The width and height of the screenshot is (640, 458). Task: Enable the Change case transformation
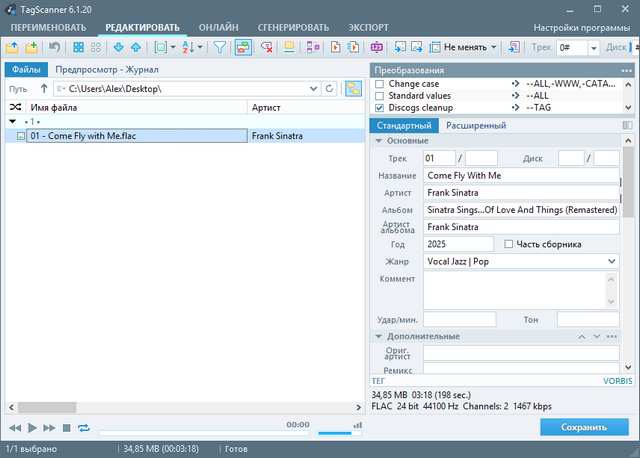[x=379, y=84]
